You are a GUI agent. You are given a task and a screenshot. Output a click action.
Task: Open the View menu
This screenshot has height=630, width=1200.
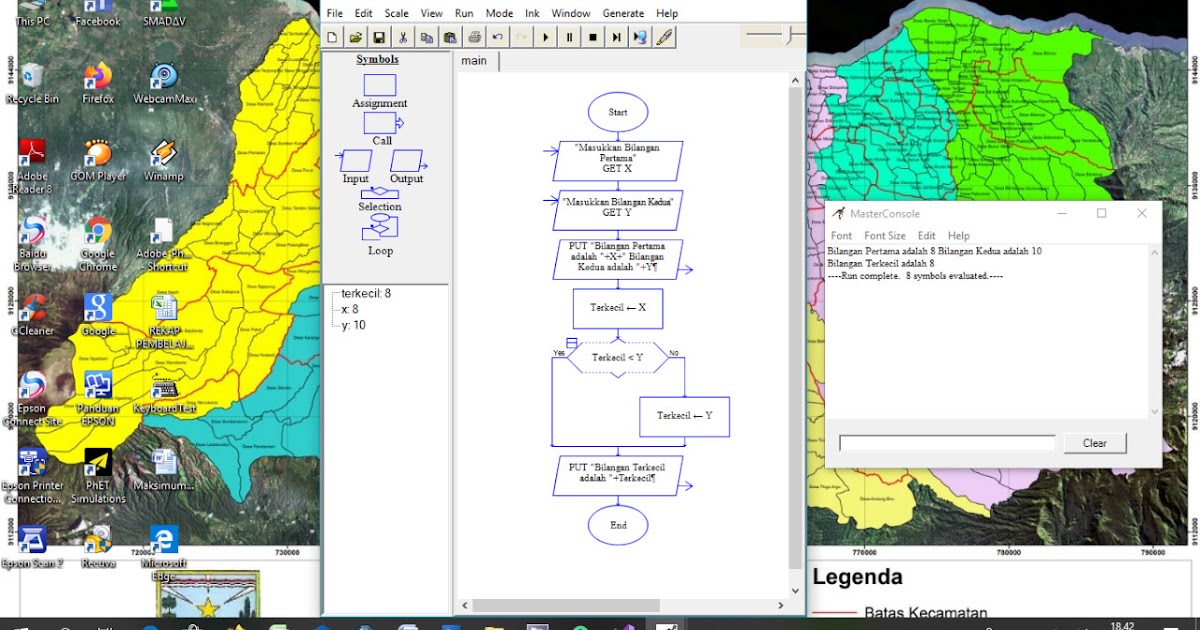click(x=431, y=13)
